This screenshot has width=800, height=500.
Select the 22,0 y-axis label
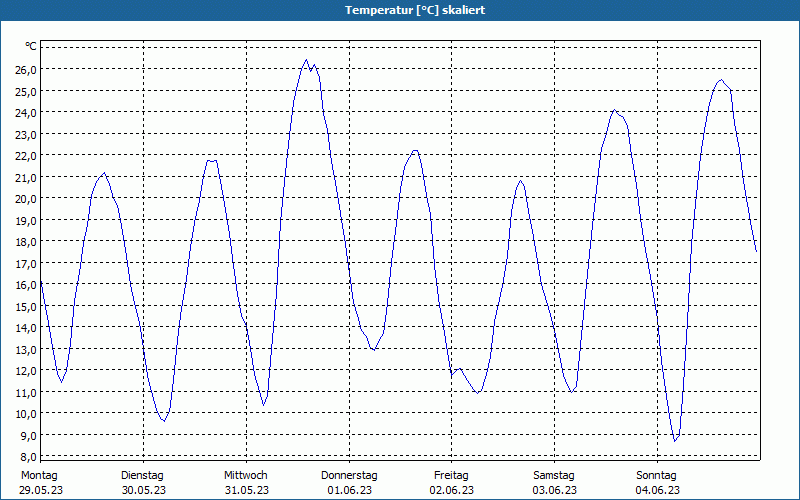25,155
